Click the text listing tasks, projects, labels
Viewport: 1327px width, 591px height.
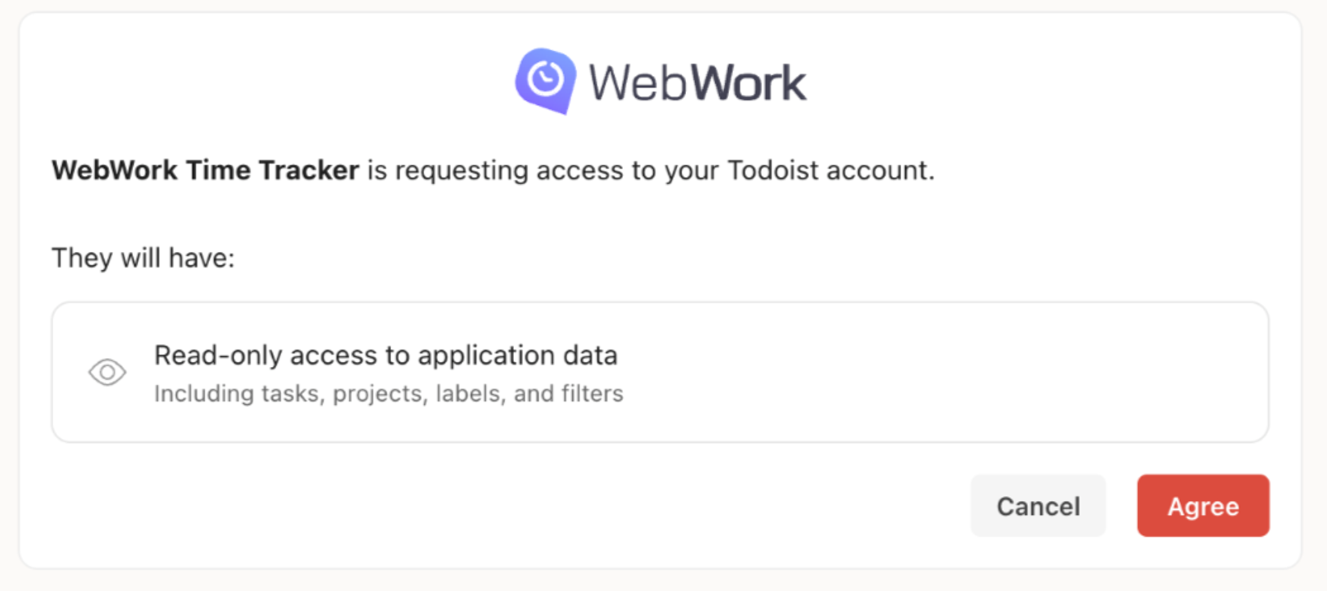(x=387, y=393)
